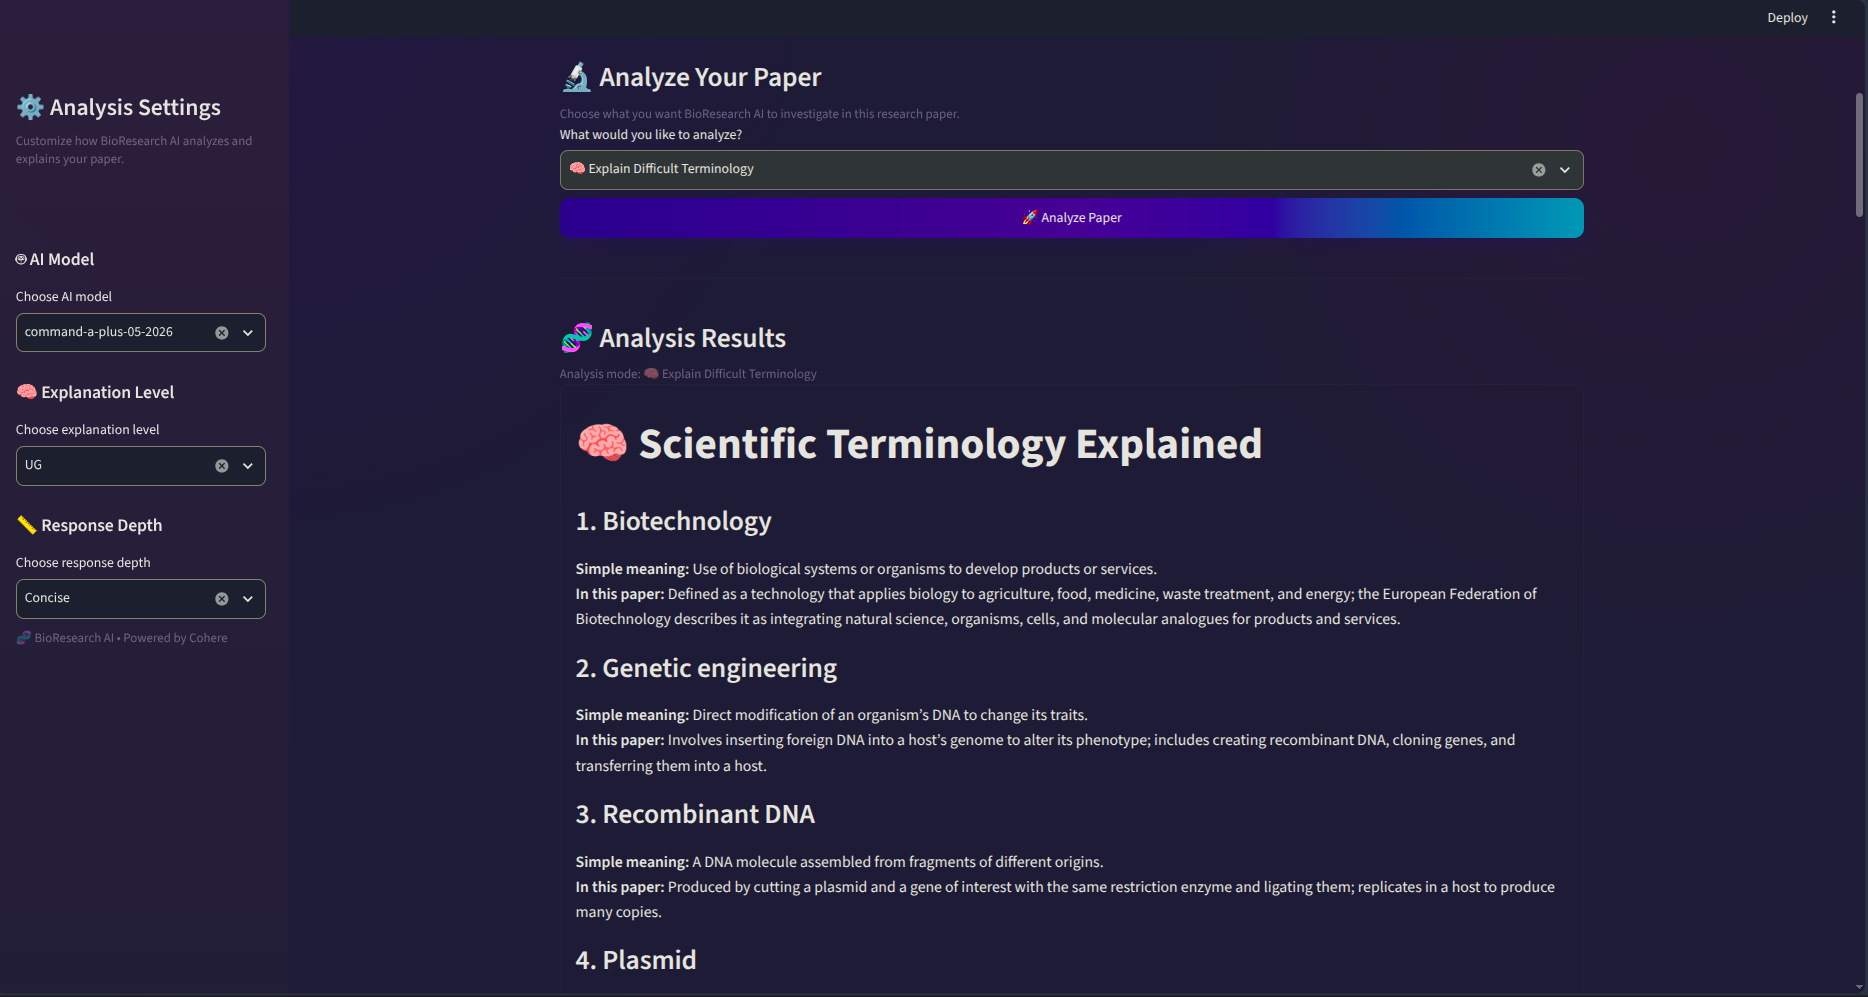Expand the explanation level dropdown chevron
1868x997 pixels.
(x=248, y=466)
